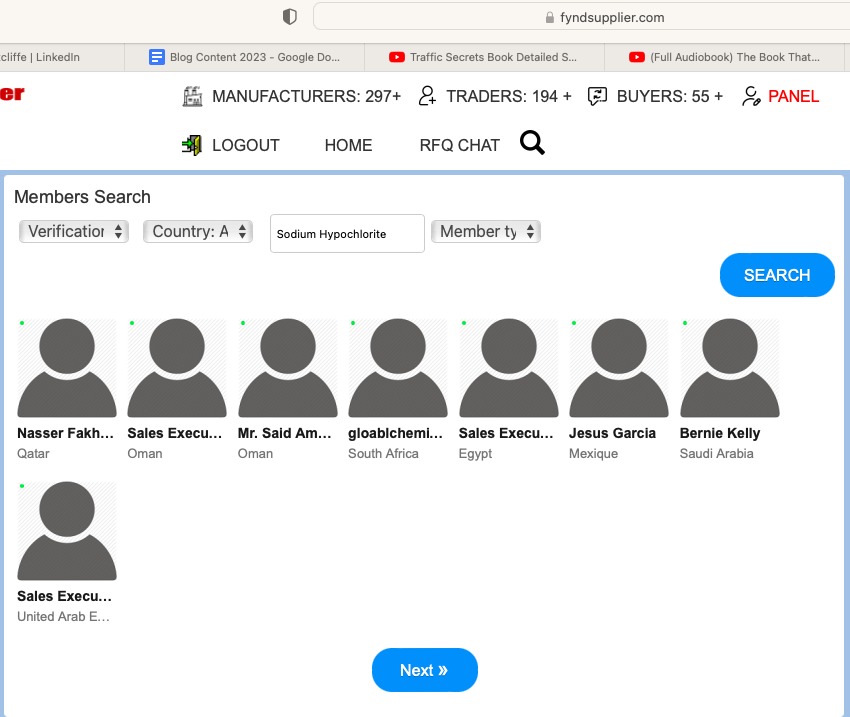Image resolution: width=850 pixels, height=717 pixels.
Task: Click Nasser Fakh... member name
Action: (66, 434)
